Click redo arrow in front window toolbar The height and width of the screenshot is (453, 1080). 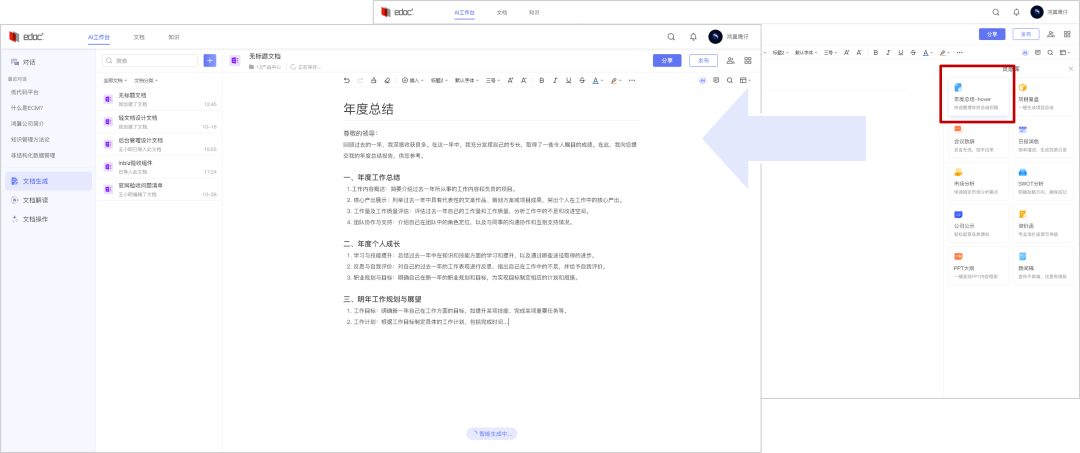360,81
